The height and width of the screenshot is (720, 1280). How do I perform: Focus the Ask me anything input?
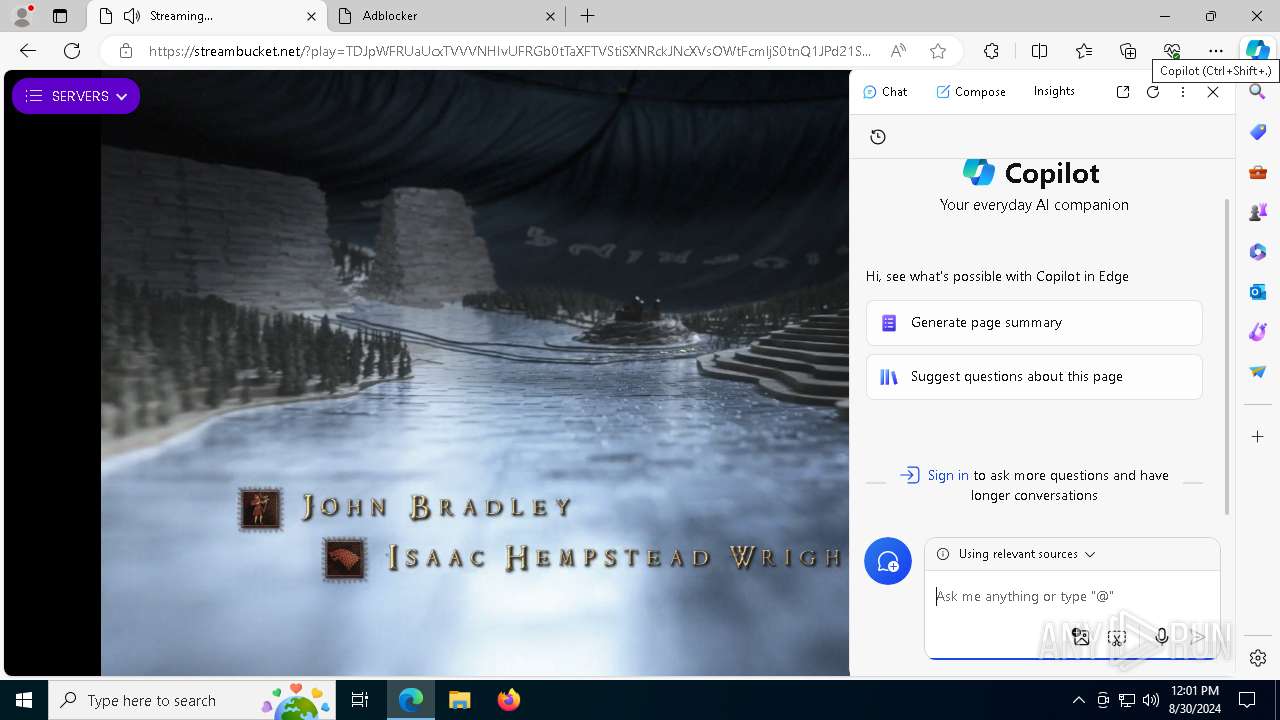click(1072, 596)
